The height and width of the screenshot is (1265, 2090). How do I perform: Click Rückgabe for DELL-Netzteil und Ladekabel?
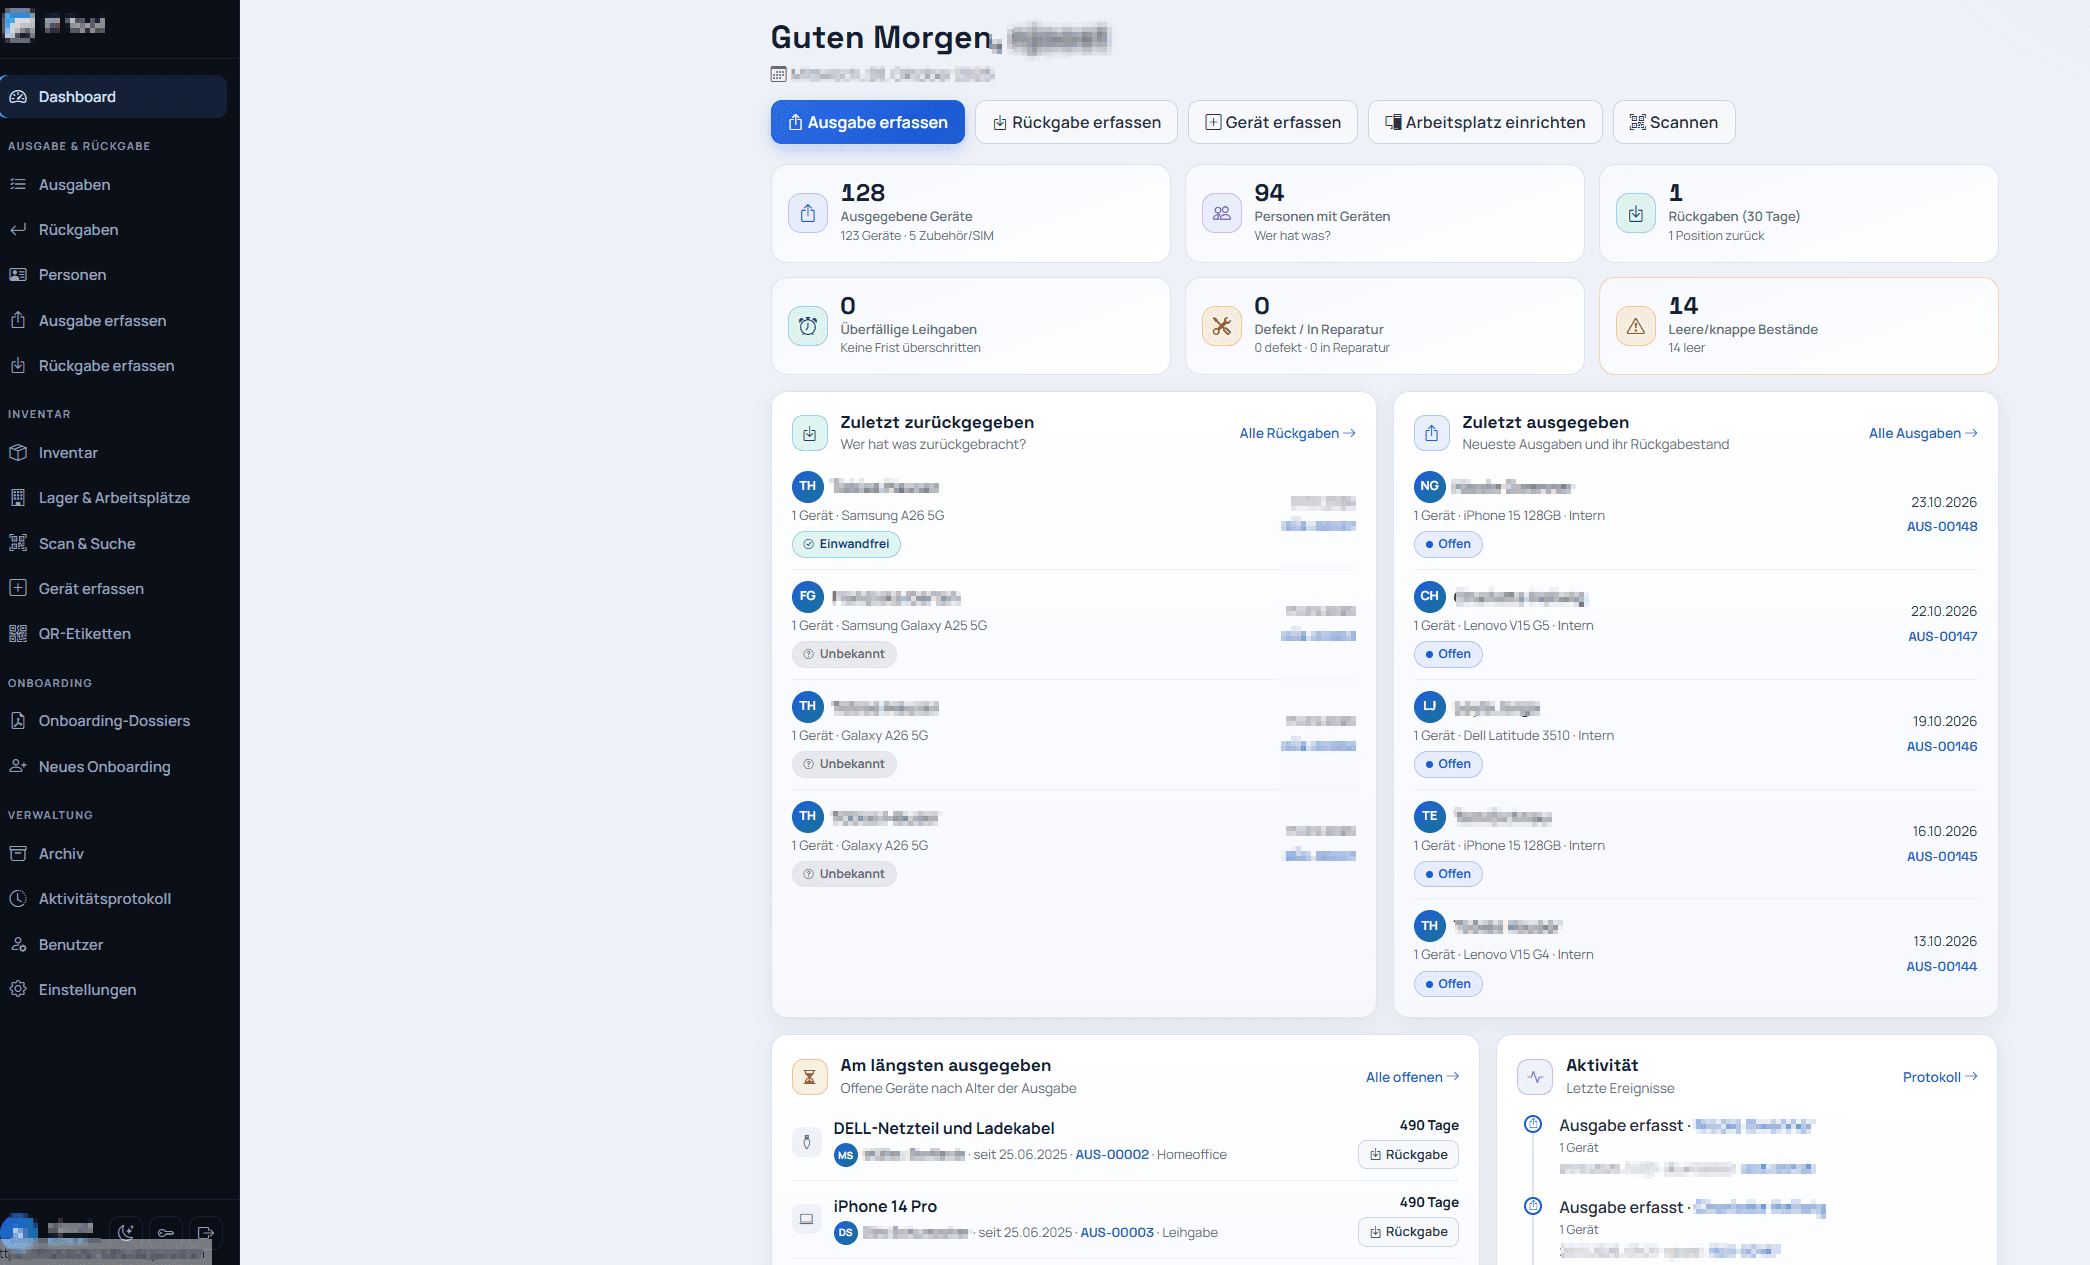pos(1408,1155)
